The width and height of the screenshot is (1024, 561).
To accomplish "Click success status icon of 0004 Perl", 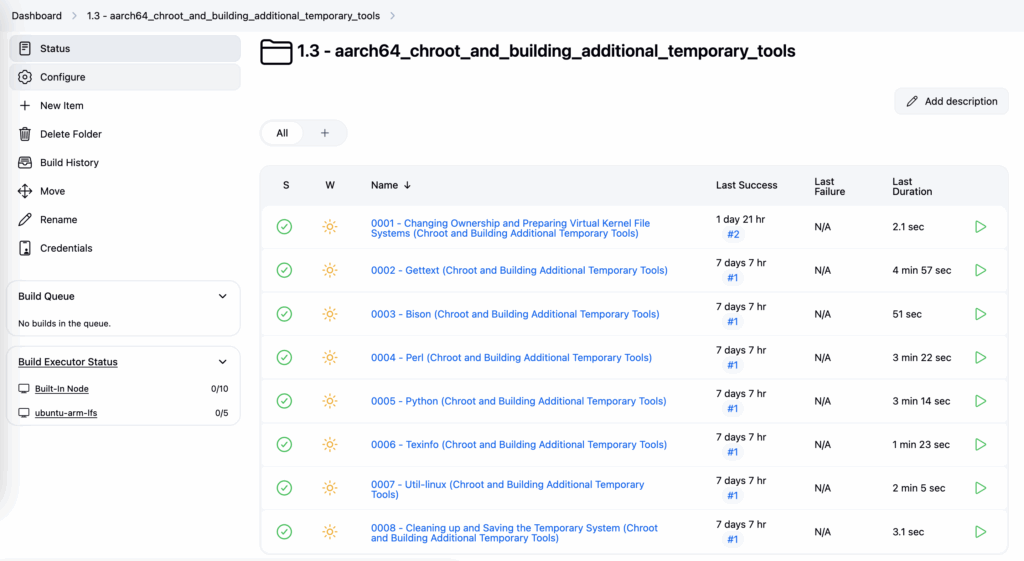I will tap(284, 358).
